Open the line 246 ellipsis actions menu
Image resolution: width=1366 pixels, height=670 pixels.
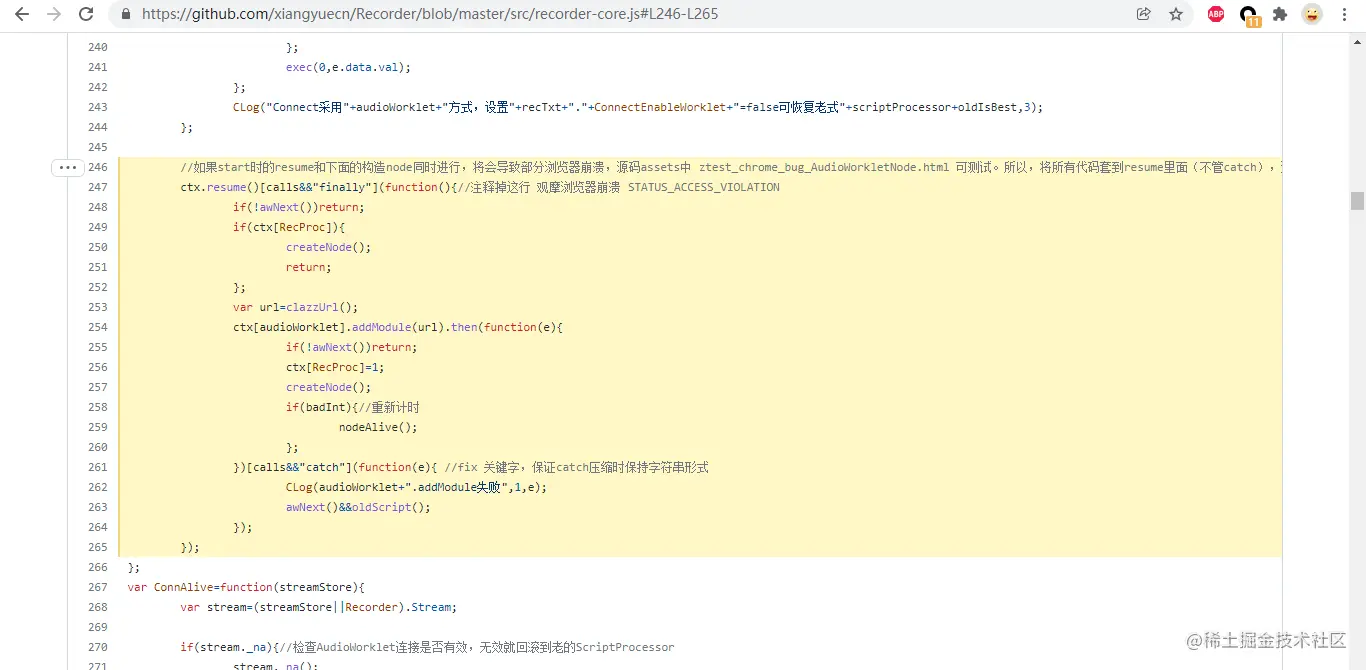(67, 167)
